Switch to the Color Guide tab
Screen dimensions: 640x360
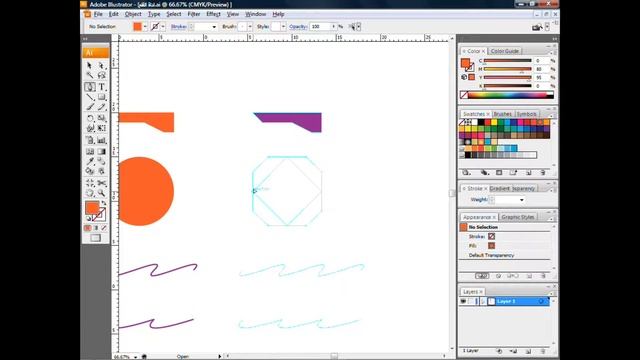[x=504, y=51]
